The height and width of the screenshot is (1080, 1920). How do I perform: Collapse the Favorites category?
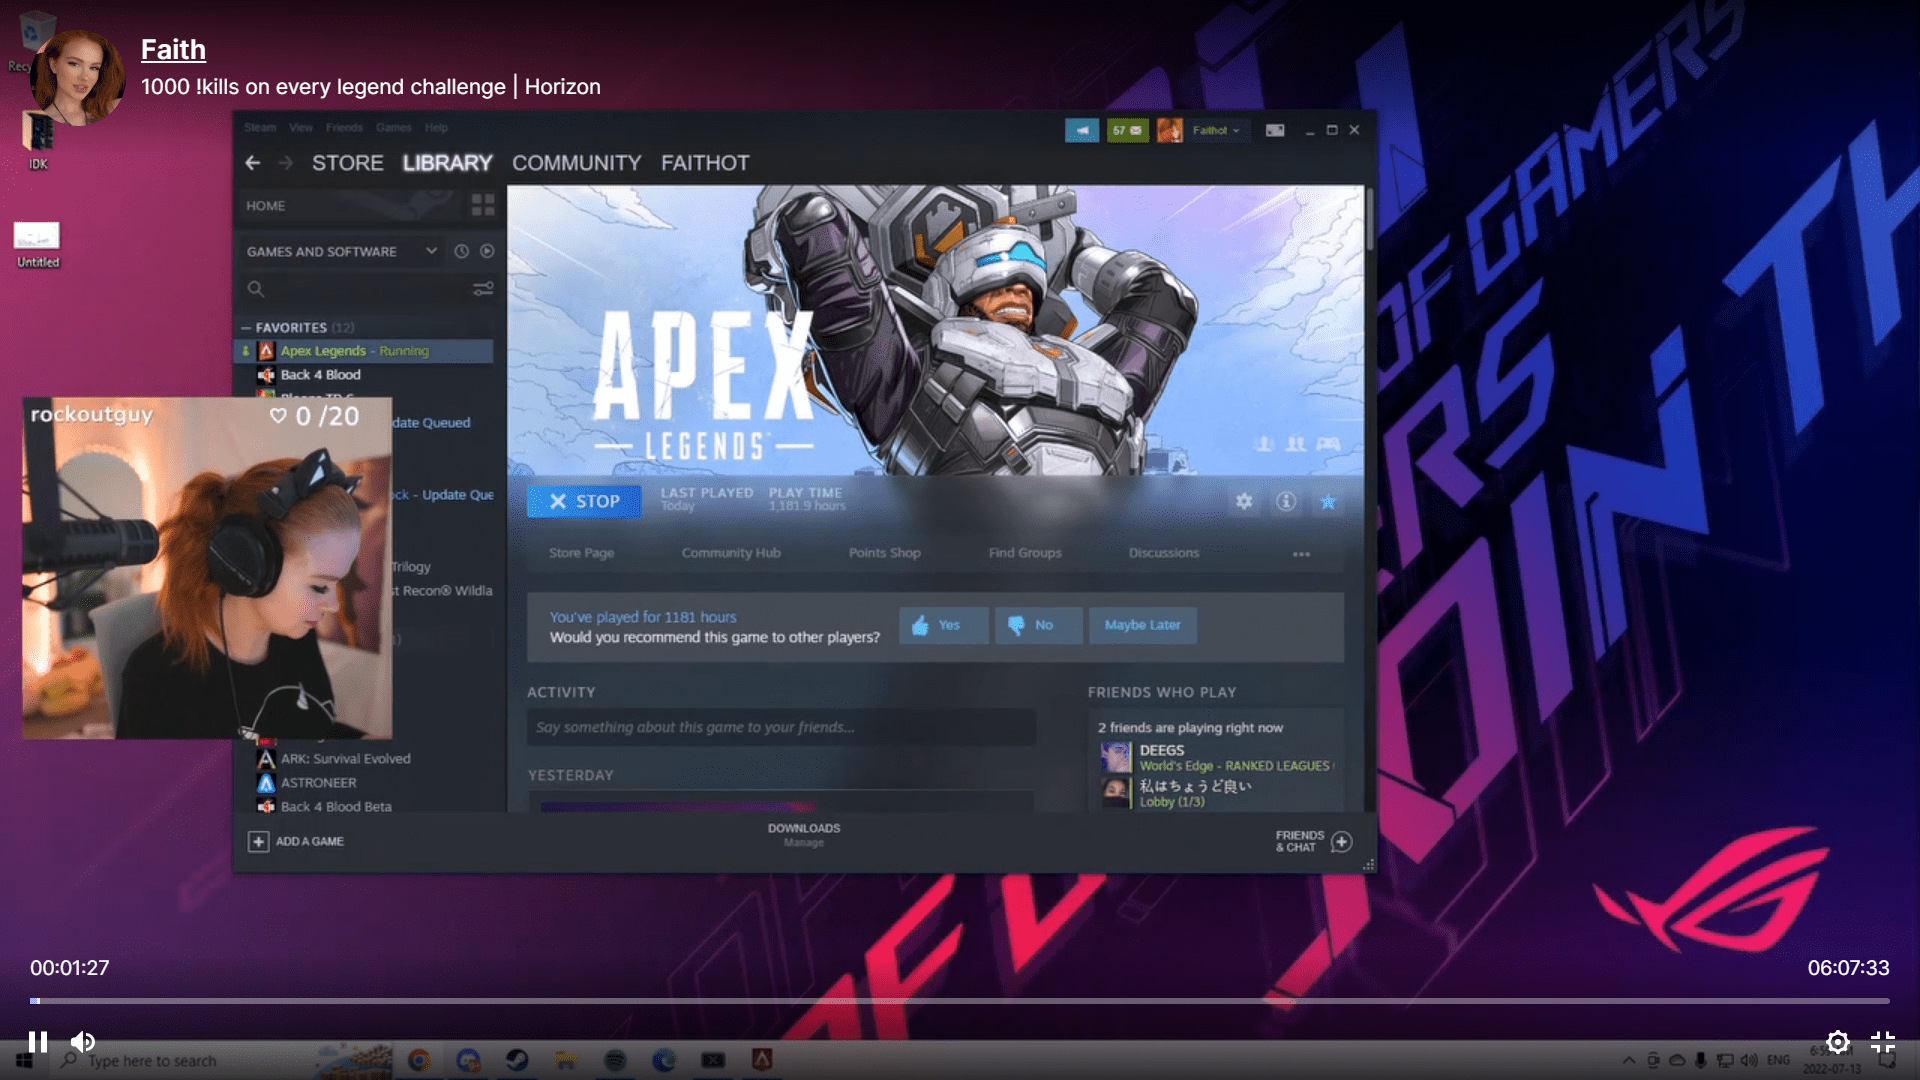click(x=246, y=328)
